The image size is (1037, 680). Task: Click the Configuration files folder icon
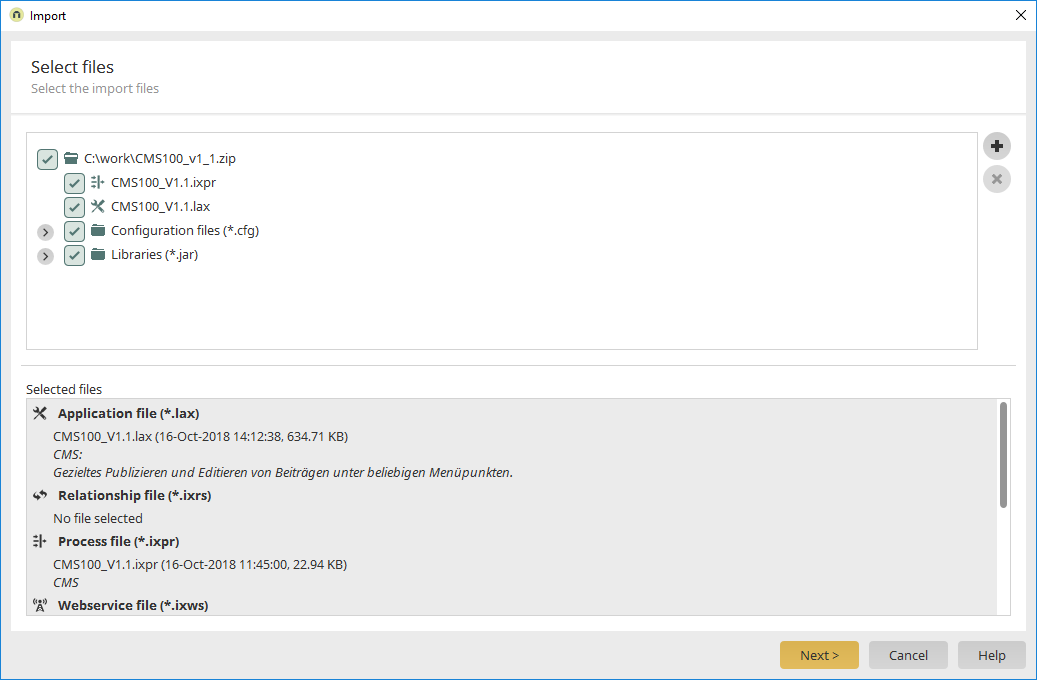[x=98, y=230]
